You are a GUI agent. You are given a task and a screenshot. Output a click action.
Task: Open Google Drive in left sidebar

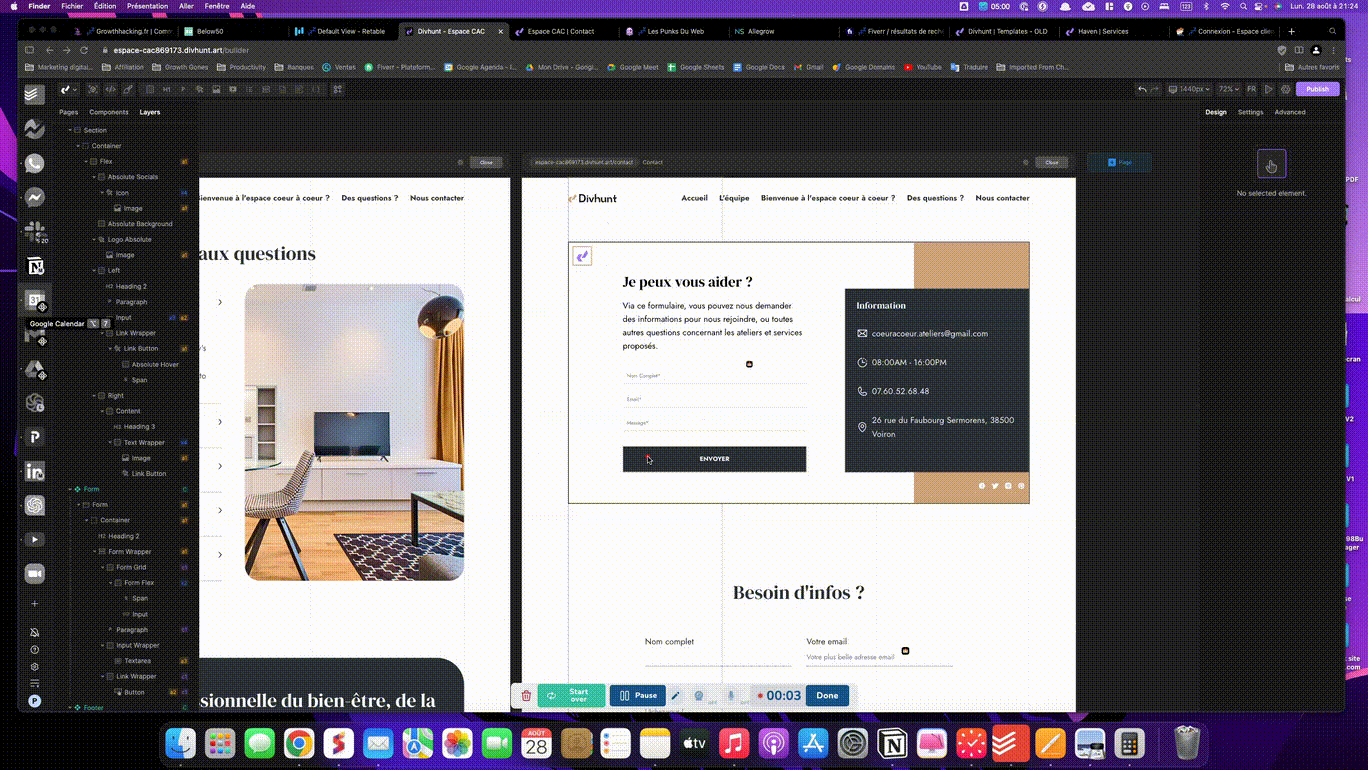35,369
